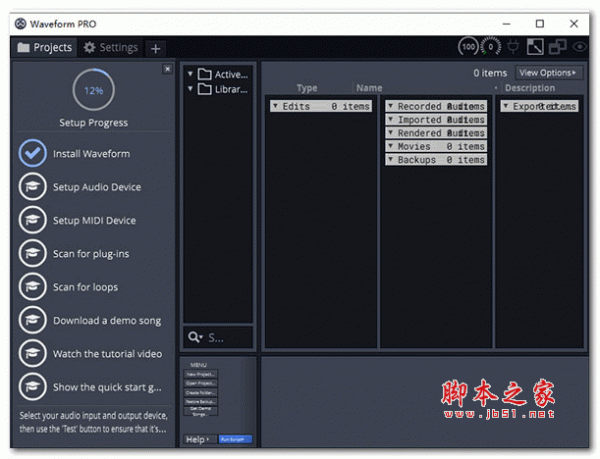Click the Install Waveform checkmark icon
Viewport: 600px width, 459px height.
point(33,153)
